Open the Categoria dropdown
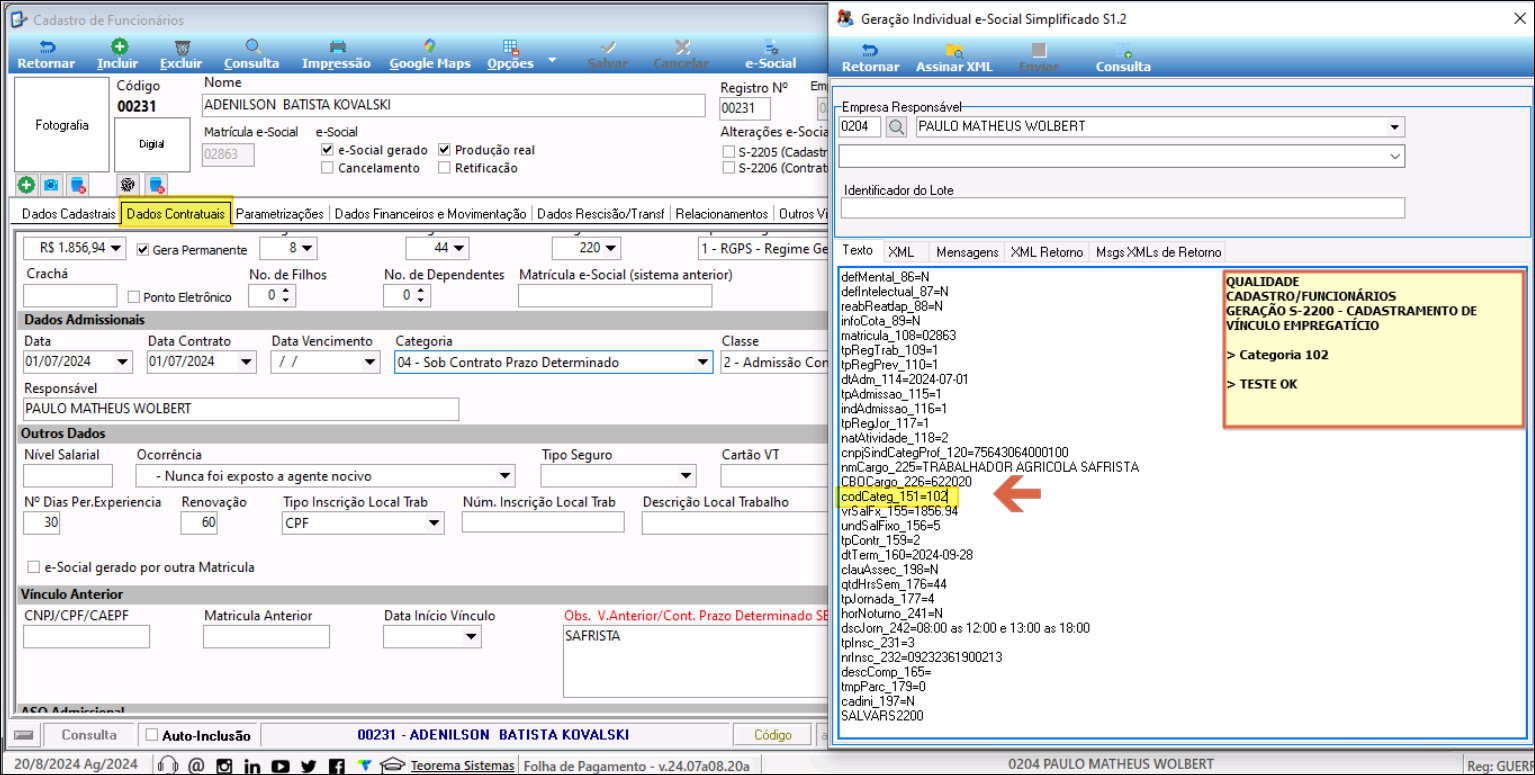This screenshot has width=1535, height=775. (703, 362)
